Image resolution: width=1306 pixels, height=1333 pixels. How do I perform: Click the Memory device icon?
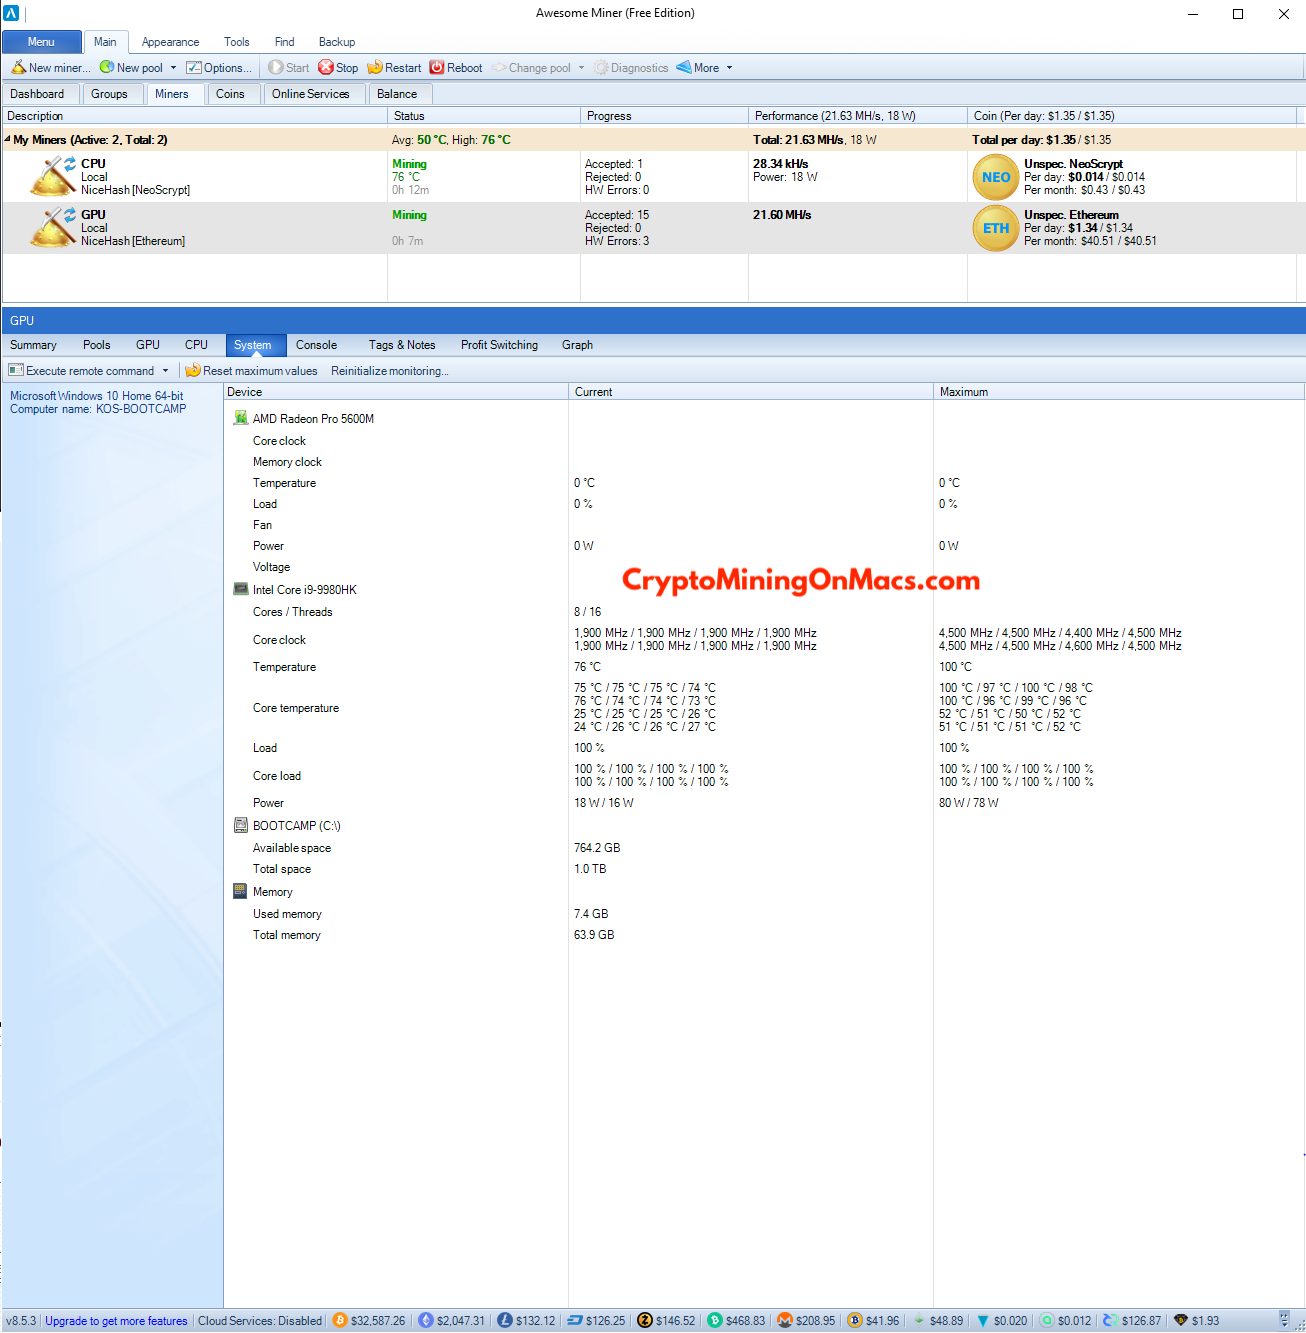tap(240, 891)
